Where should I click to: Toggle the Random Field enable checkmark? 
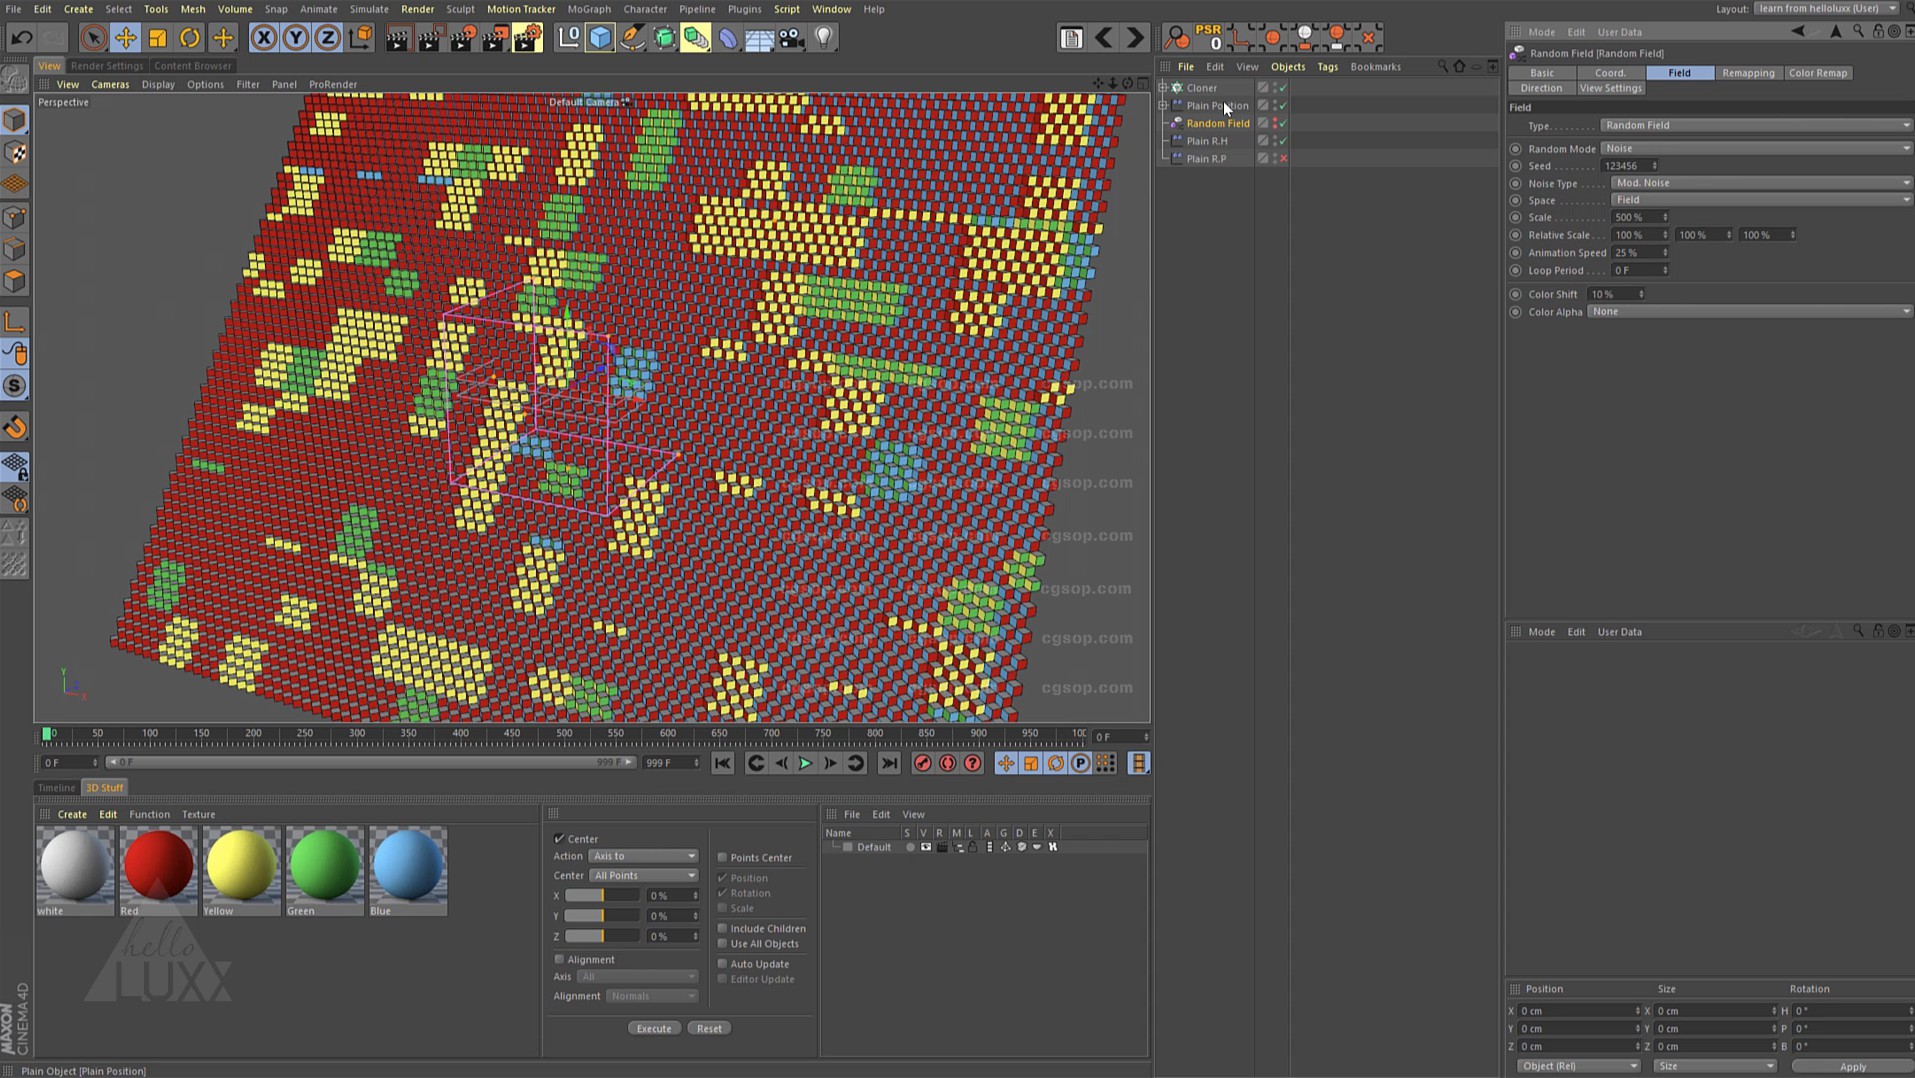pyautogui.click(x=1282, y=123)
